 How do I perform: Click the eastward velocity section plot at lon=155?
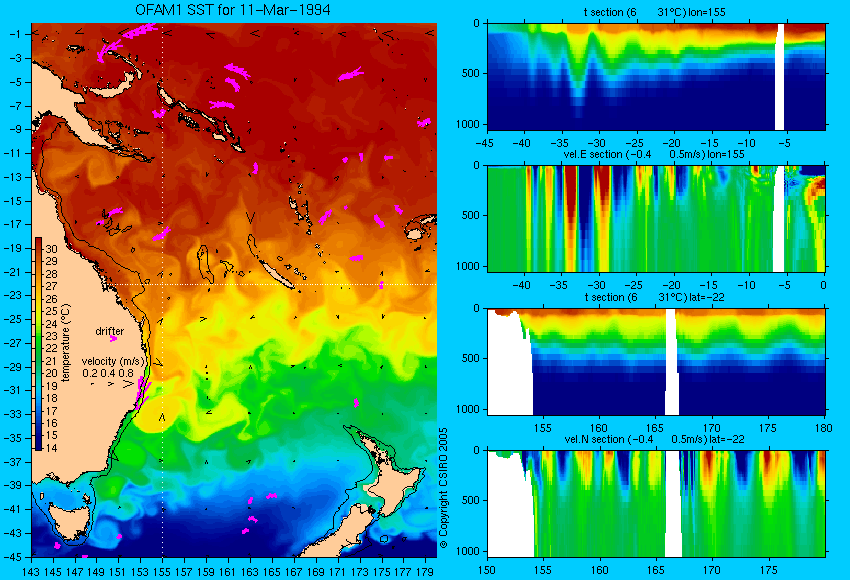coord(656,218)
